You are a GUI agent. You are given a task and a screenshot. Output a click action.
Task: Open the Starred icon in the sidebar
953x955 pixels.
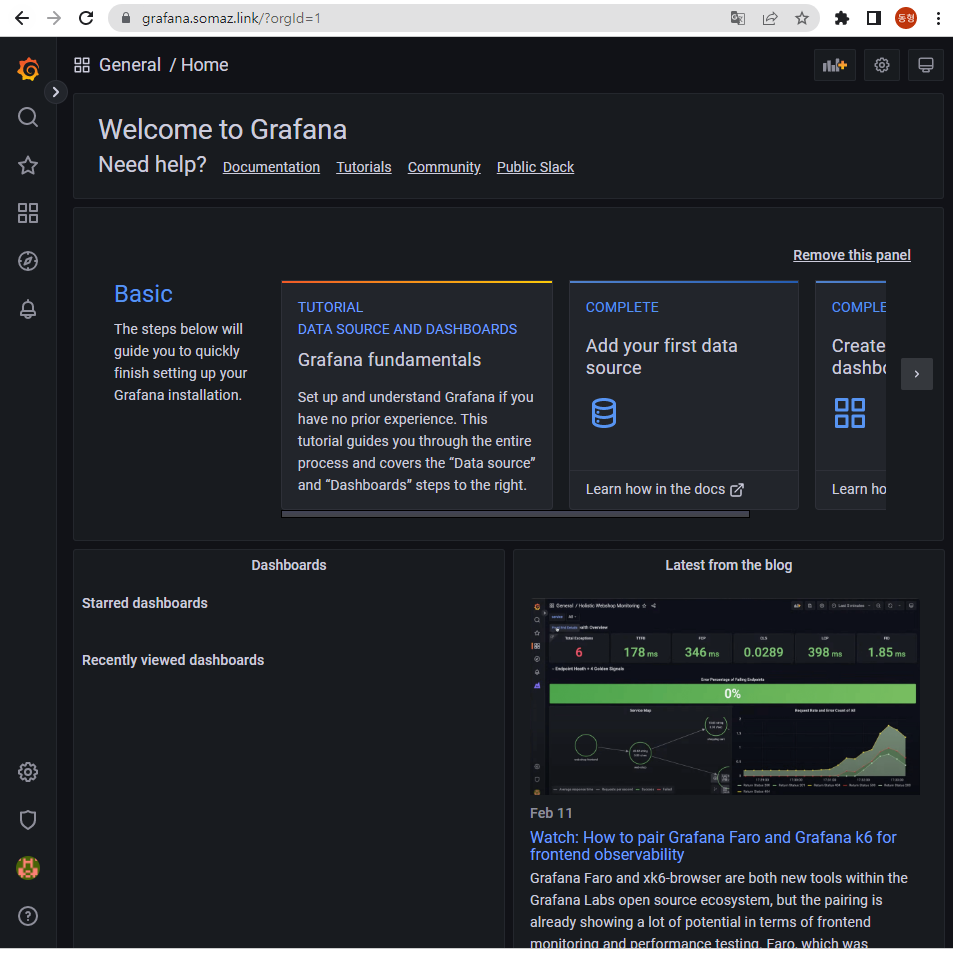click(28, 165)
